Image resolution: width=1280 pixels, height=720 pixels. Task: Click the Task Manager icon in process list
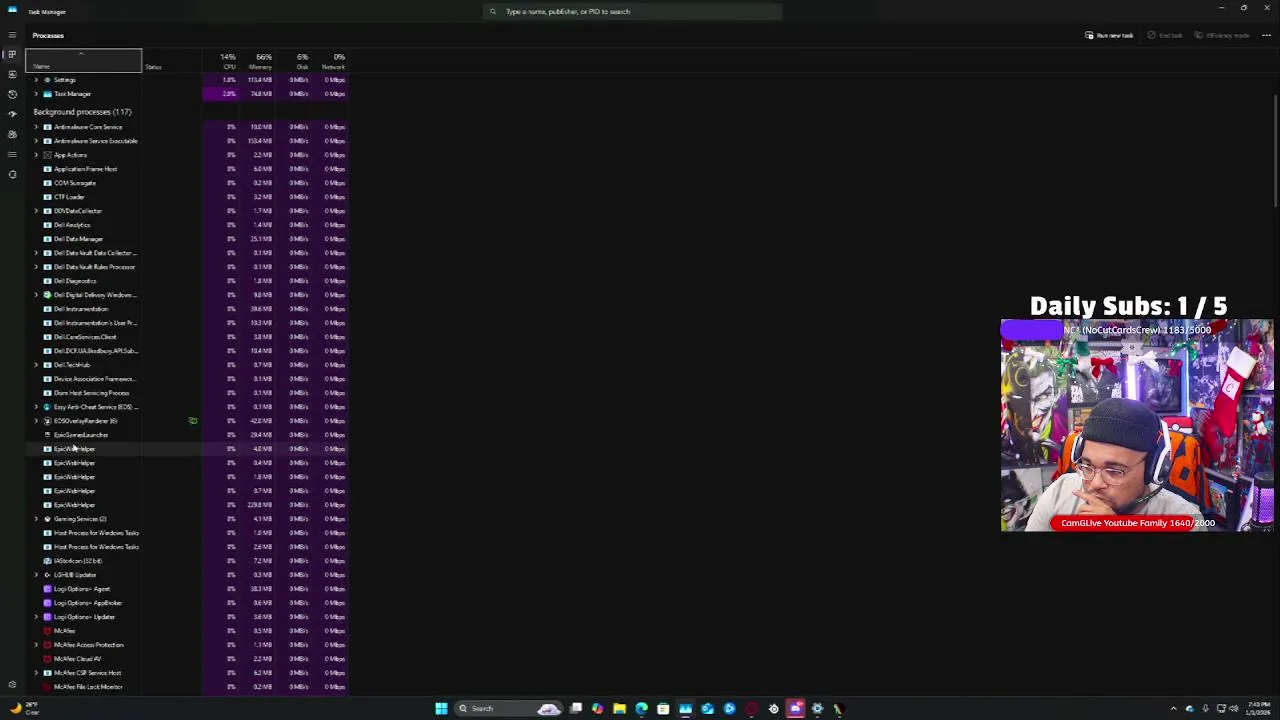coord(47,94)
